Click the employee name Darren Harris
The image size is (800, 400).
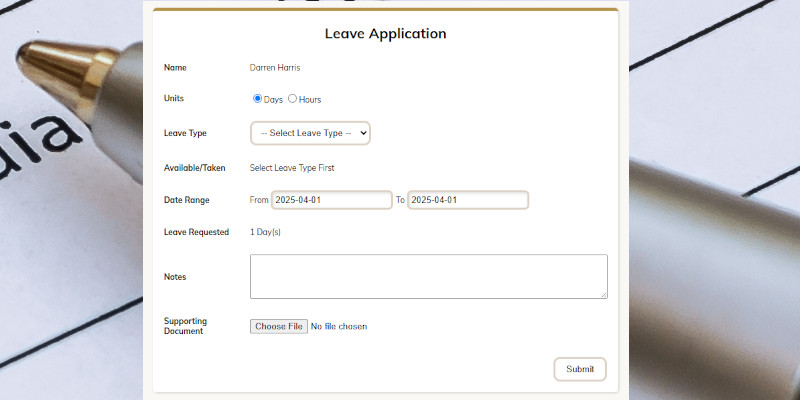pyautogui.click(x=275, y=68)
